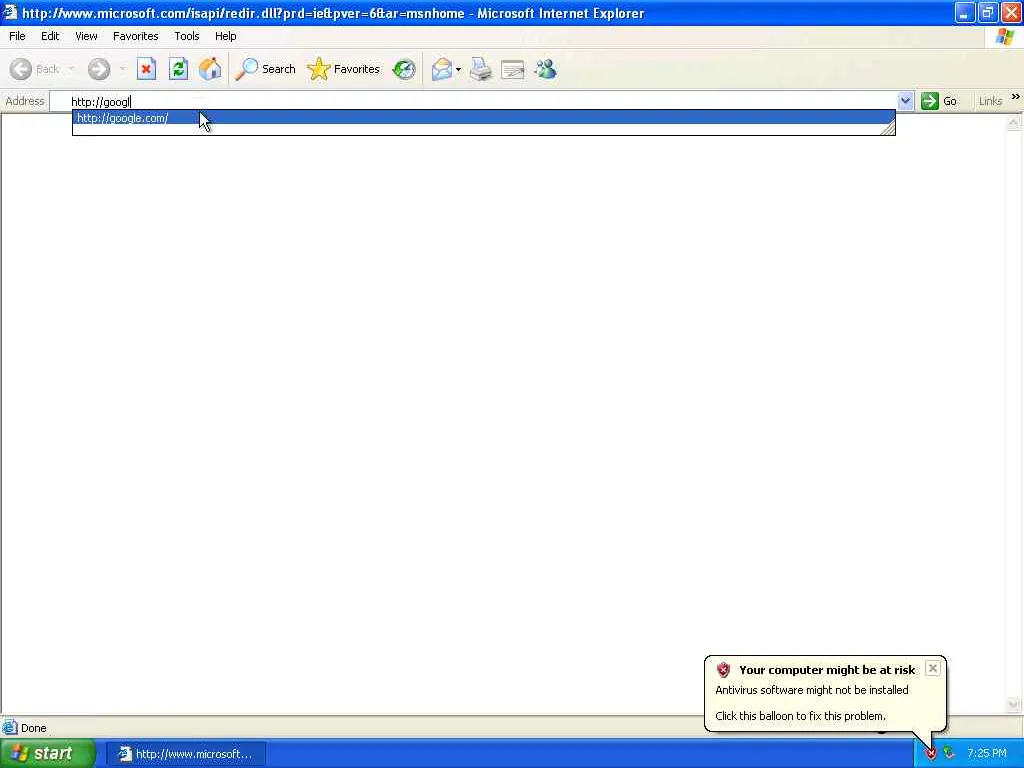Close the Internet Explorer window

(x=1010, y=12)
